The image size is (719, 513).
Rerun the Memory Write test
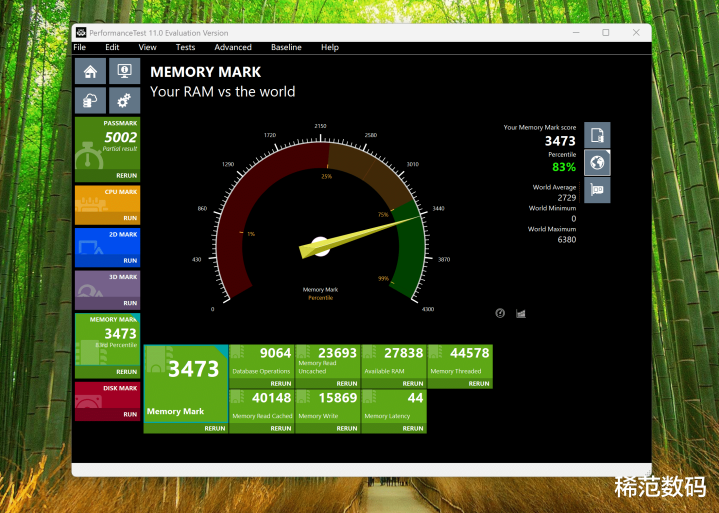(347, 428)
